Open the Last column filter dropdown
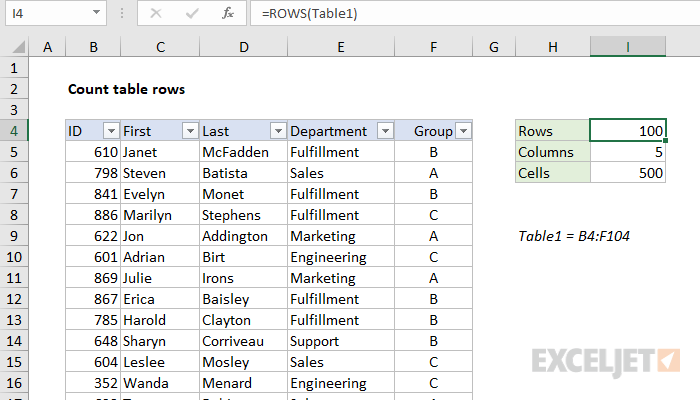The width and height of the screenshot is (700, 400). pyautogui.click(x=276, y=131)
